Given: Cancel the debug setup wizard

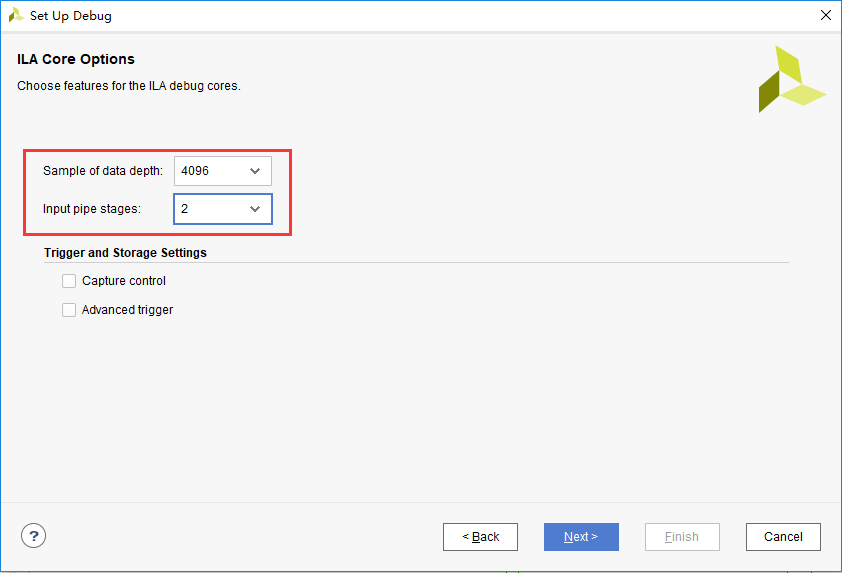Looking at the screenshot, I should [783, 536].
